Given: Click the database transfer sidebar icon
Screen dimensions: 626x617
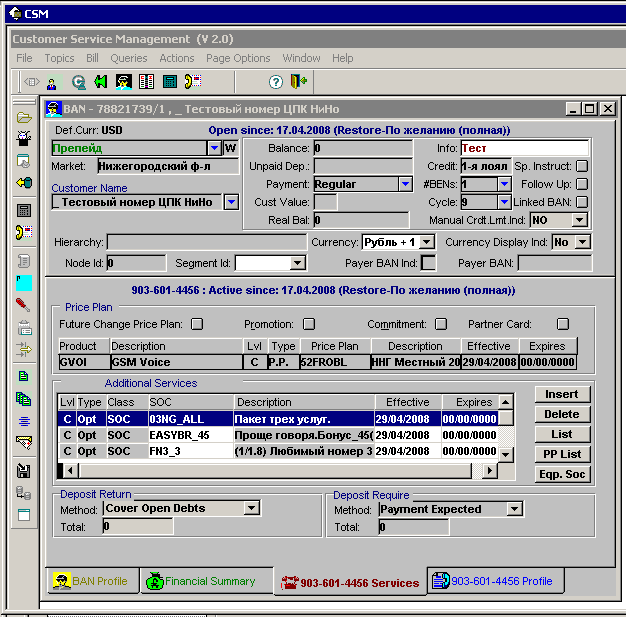Looking at the screenshot, I should [24, 493].
